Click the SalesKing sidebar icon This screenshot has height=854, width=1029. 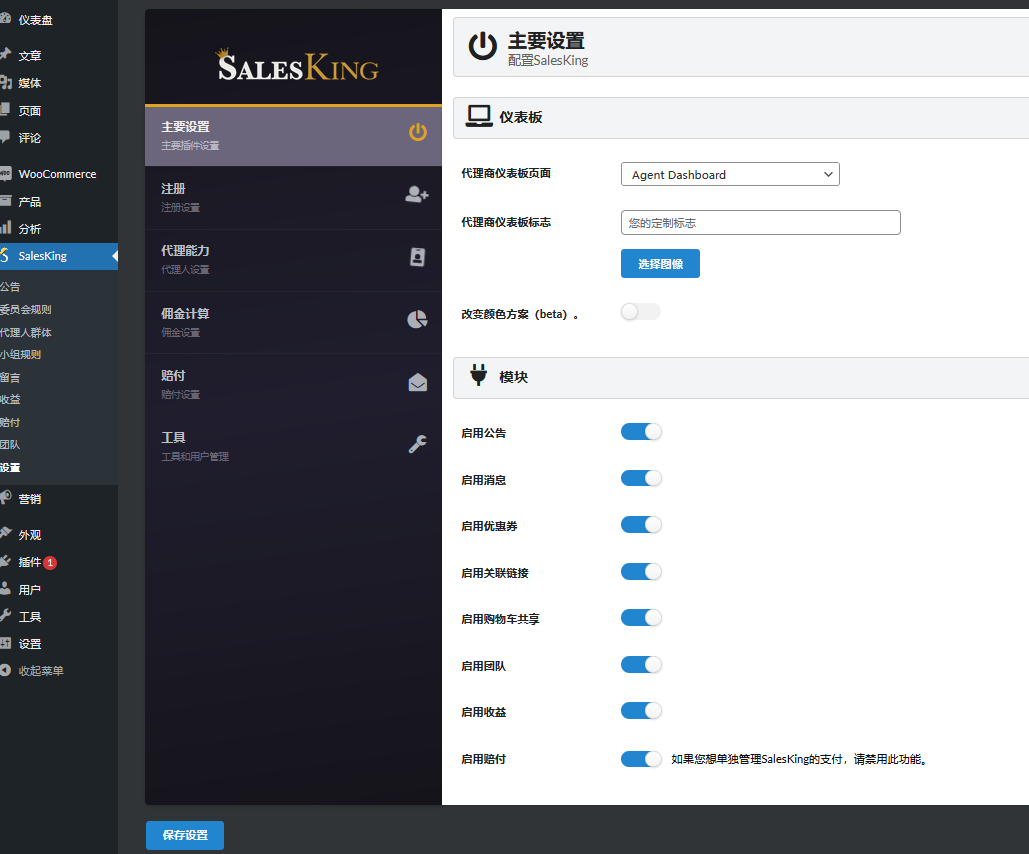click(x=5, y=255)
